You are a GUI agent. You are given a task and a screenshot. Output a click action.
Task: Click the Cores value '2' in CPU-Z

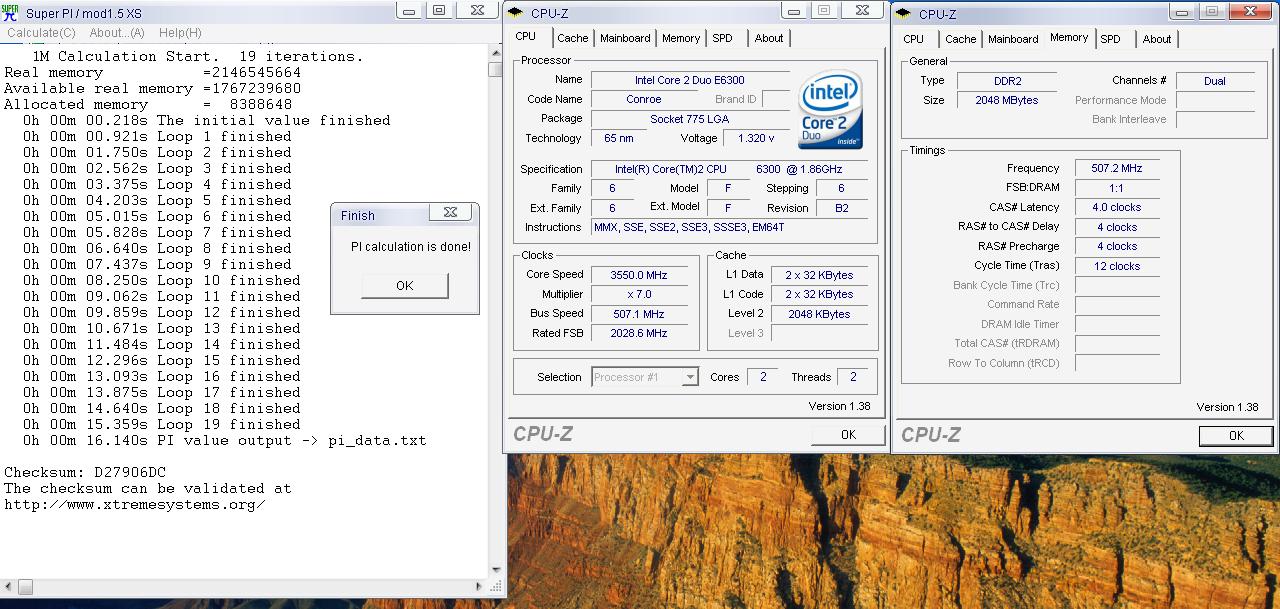click(x=762, y=377)
